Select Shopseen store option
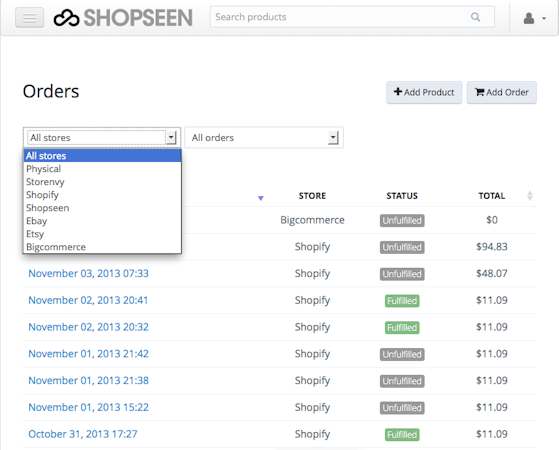This screenshot has height=450, width=559. (102, 208)
